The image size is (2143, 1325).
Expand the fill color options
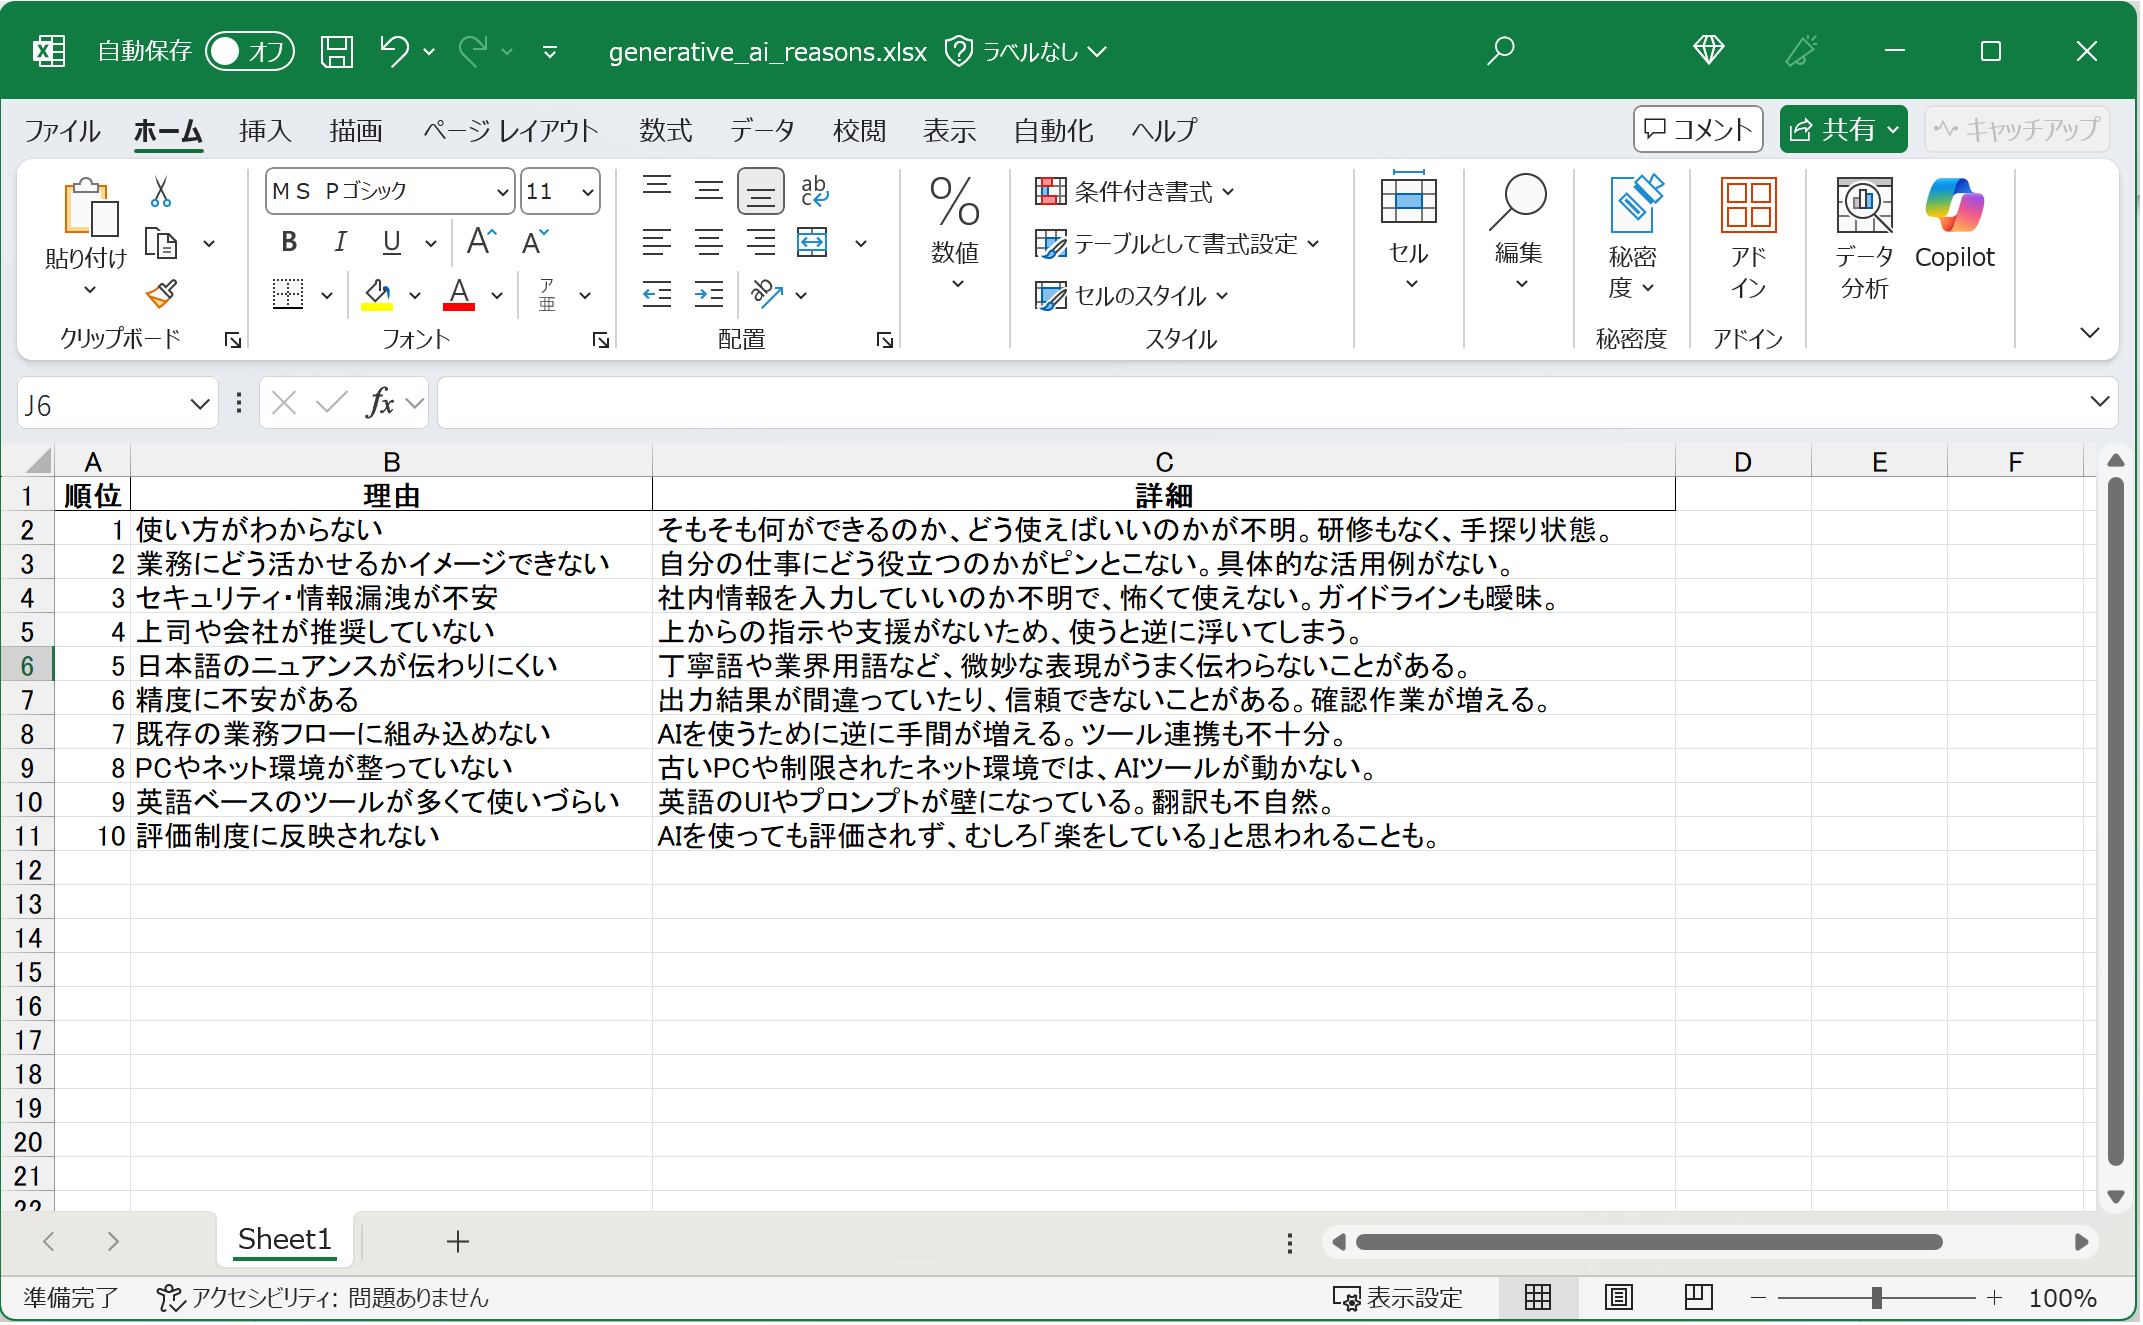(x=414, y=293)
